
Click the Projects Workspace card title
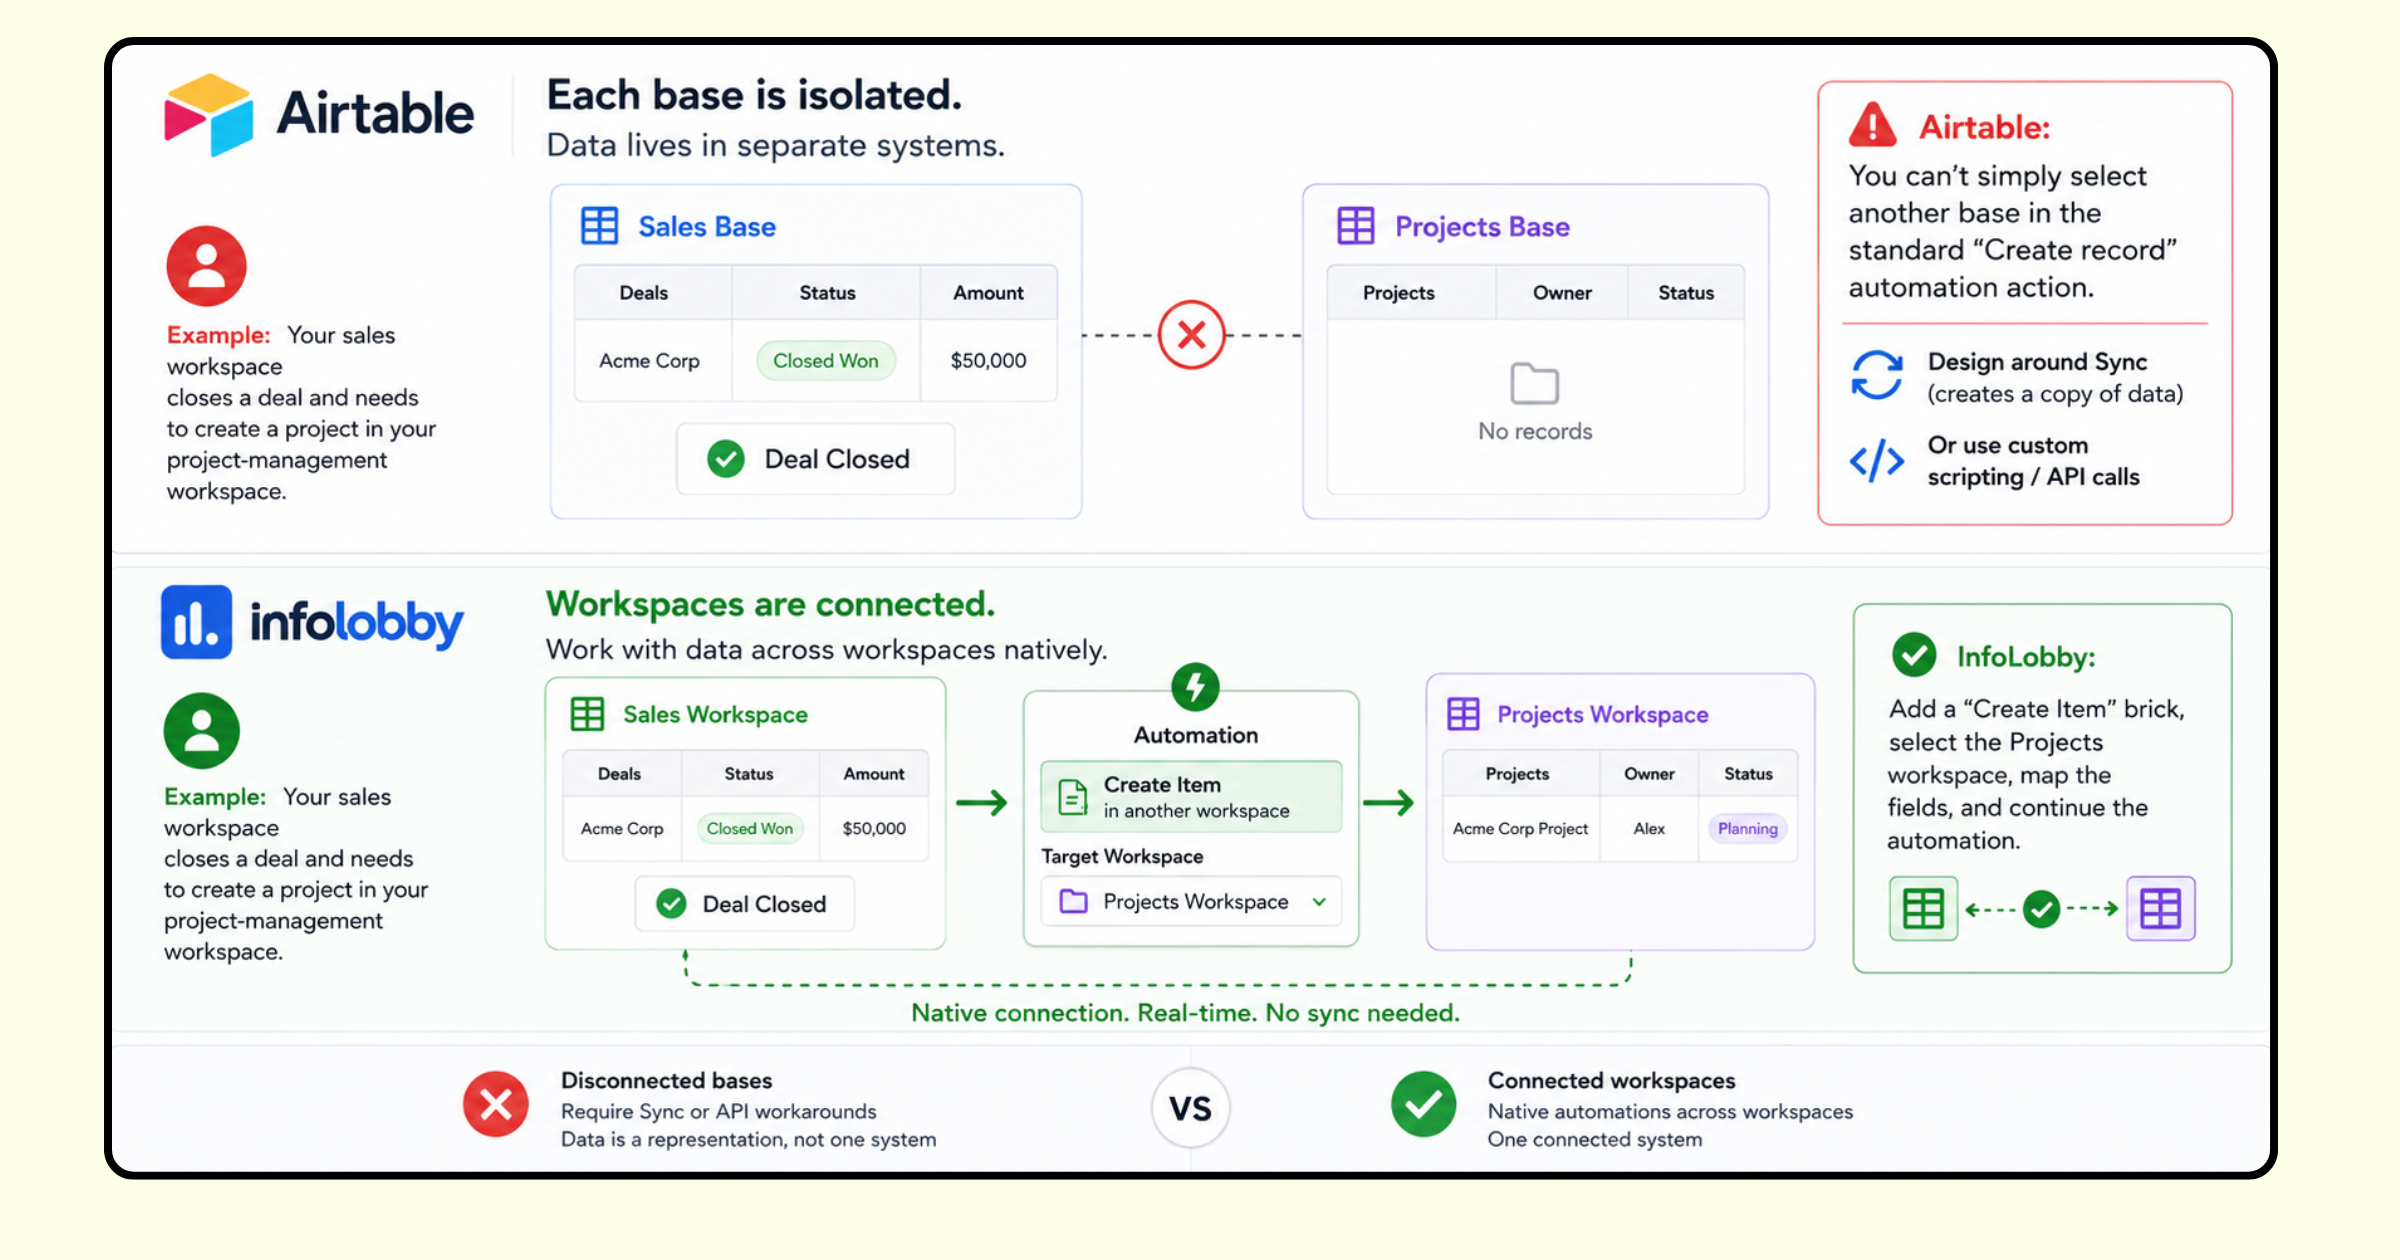click(1603, 715)
